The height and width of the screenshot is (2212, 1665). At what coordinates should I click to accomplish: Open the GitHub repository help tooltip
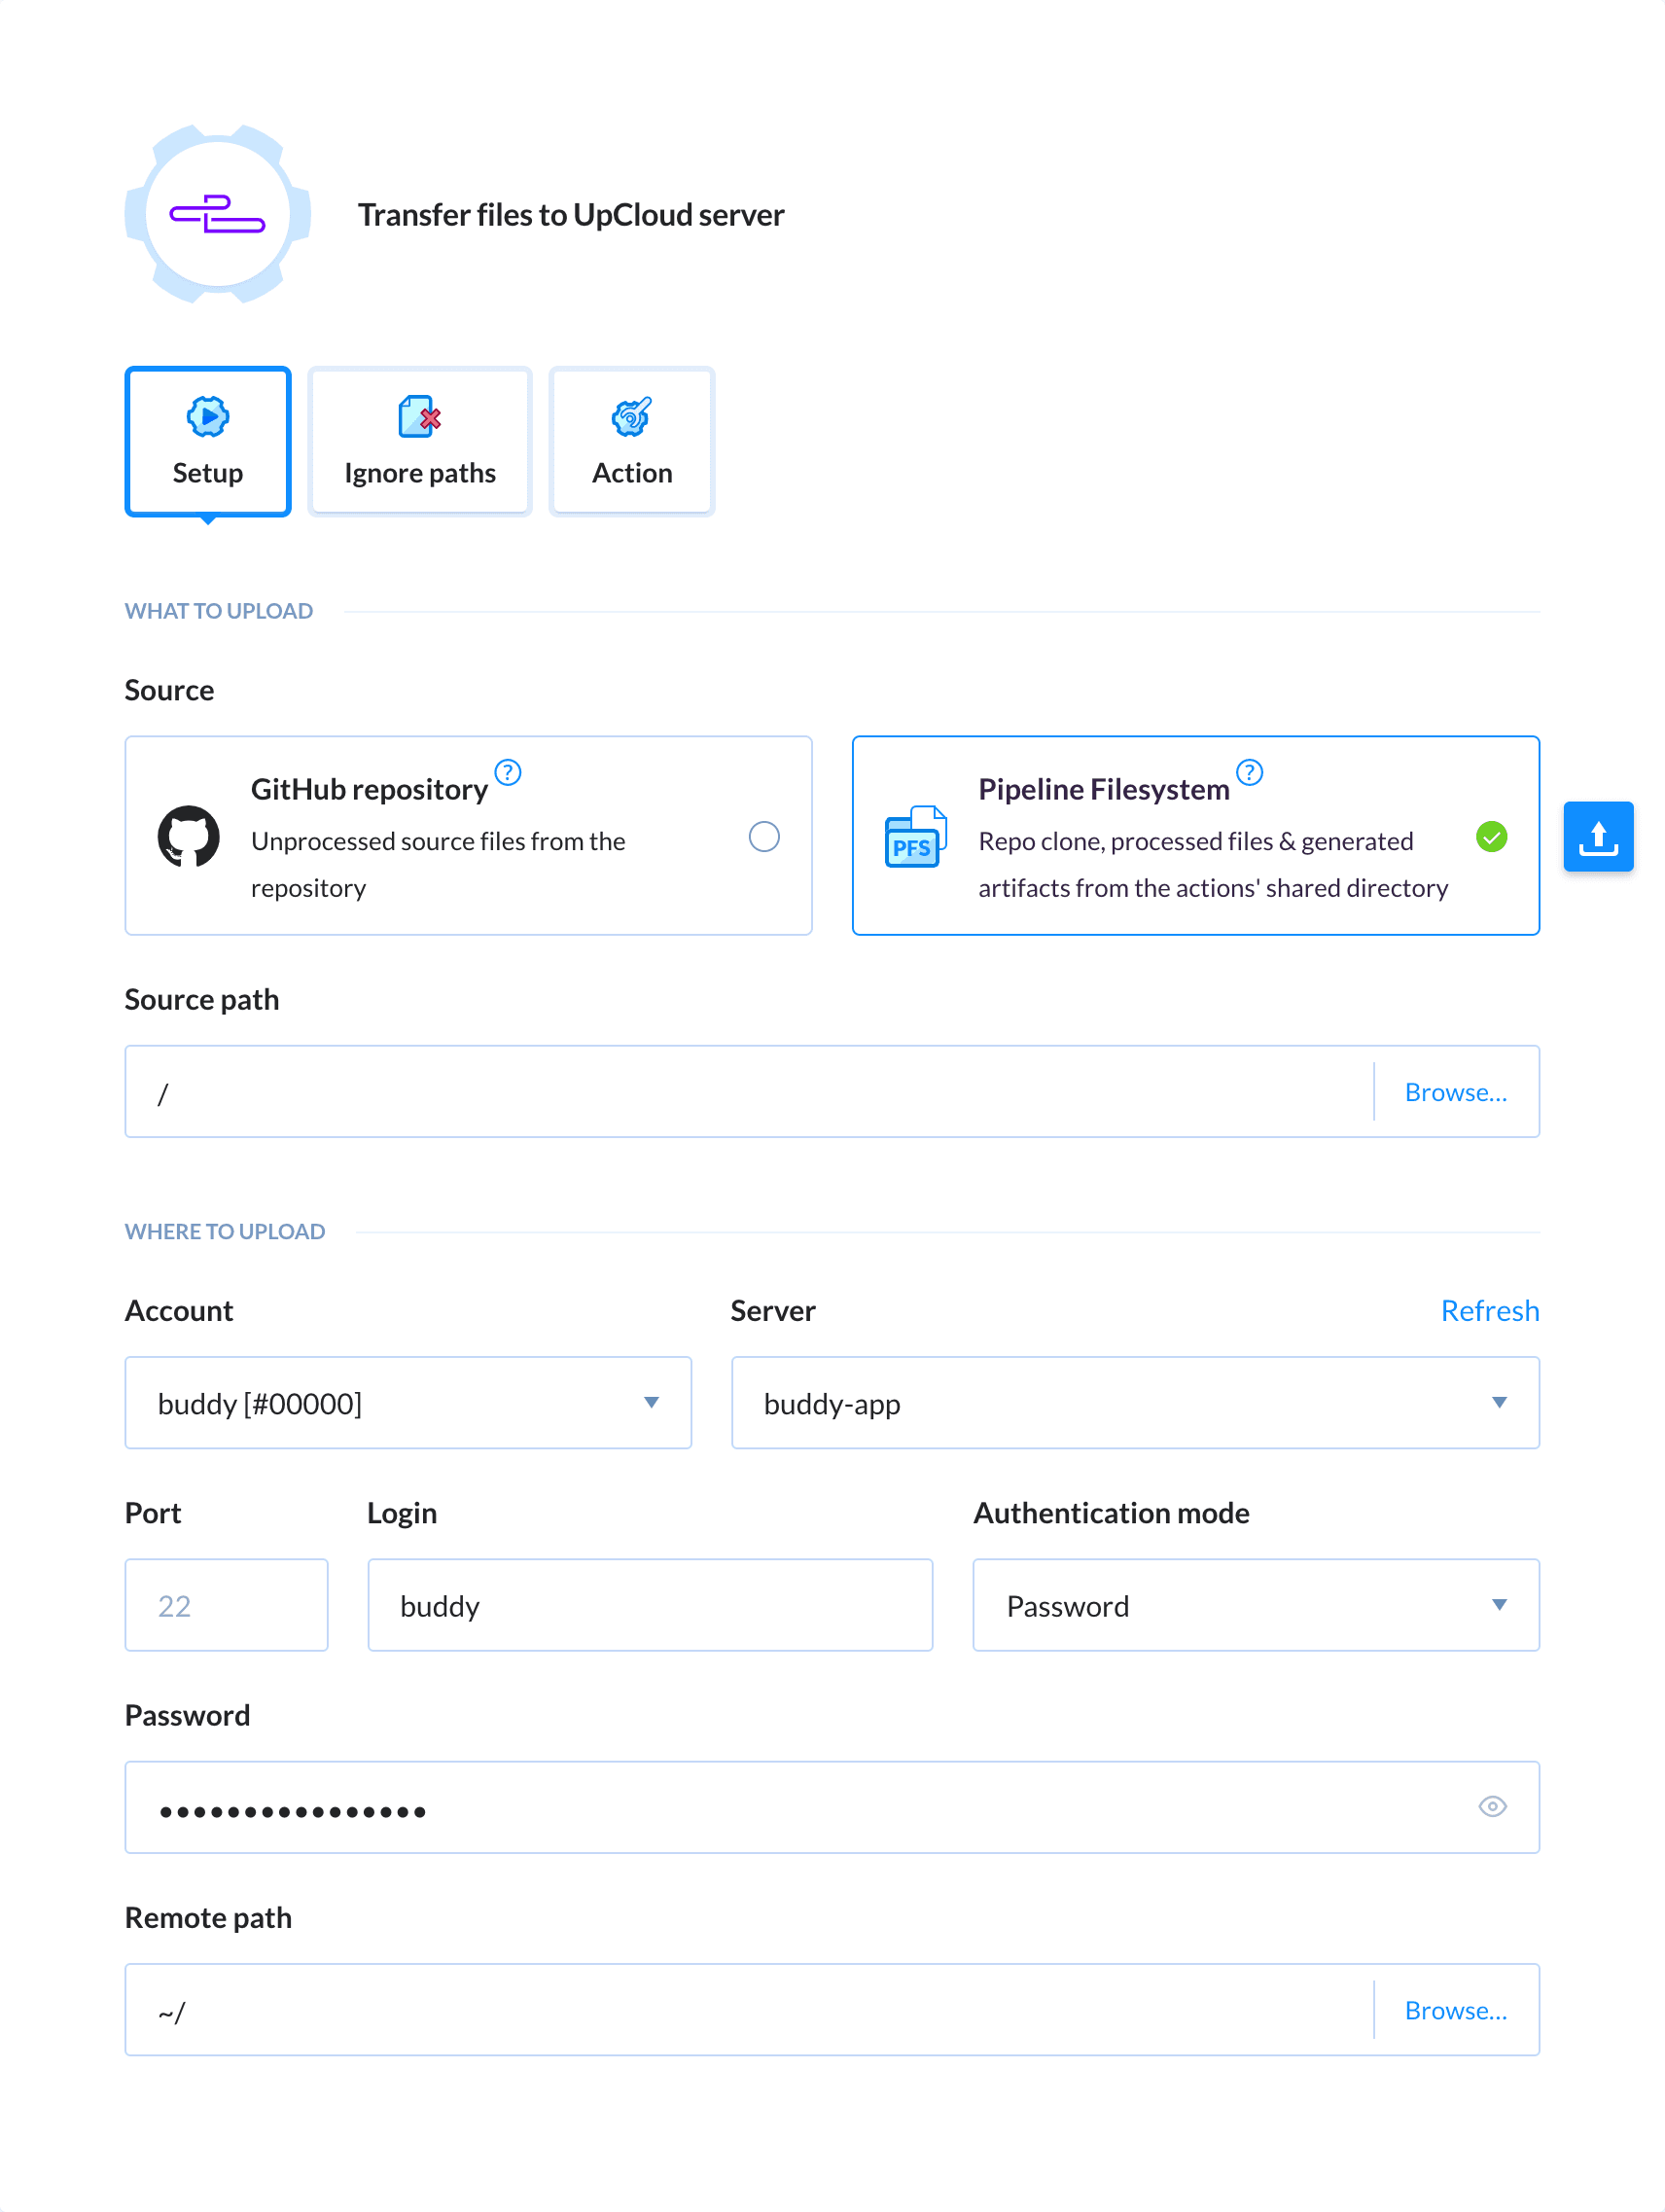pyautogui.click(x=508, y=772)
